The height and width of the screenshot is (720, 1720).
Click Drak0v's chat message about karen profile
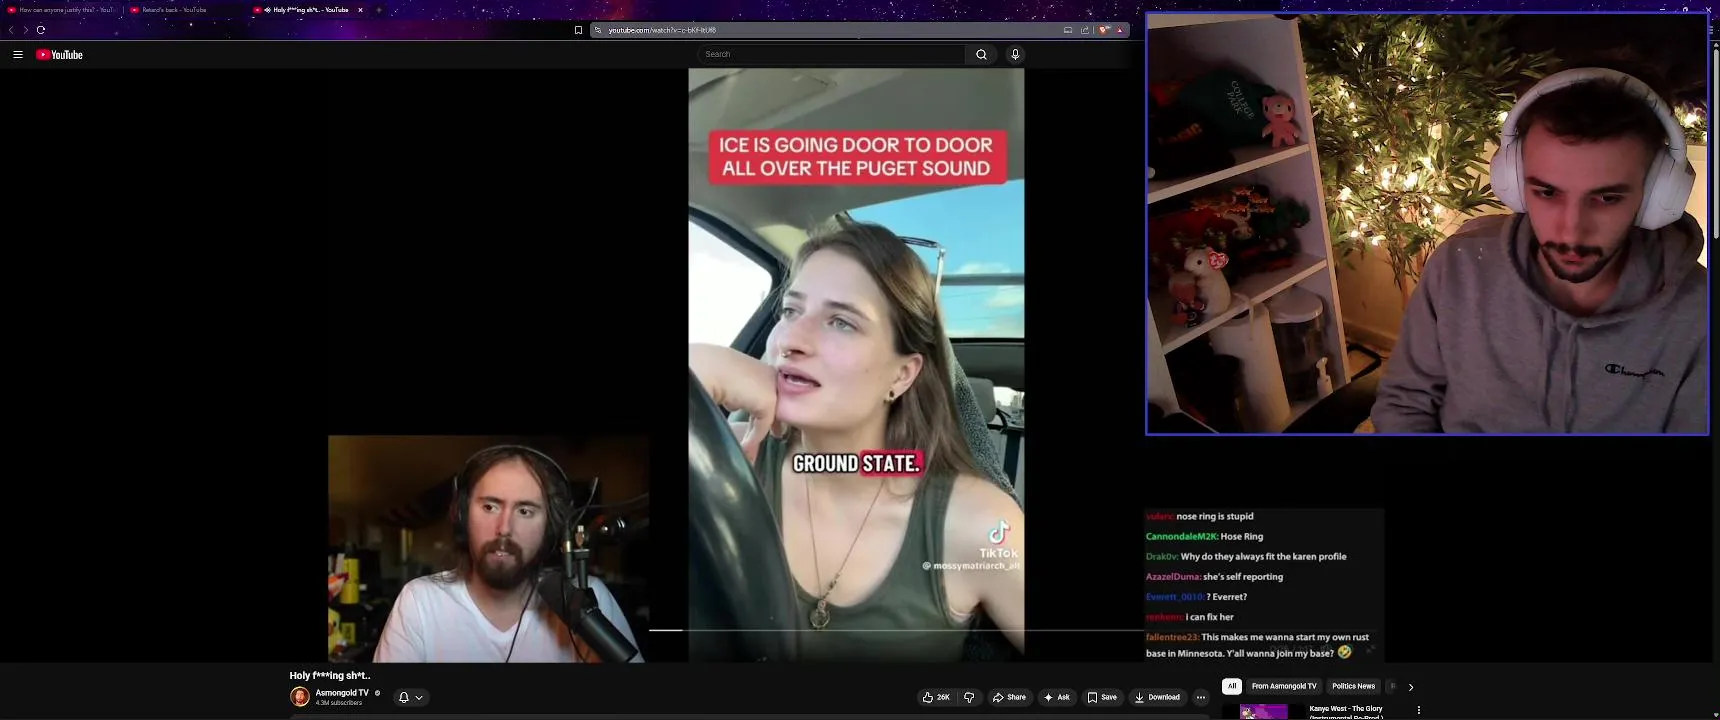click(x=1263, y=556)
